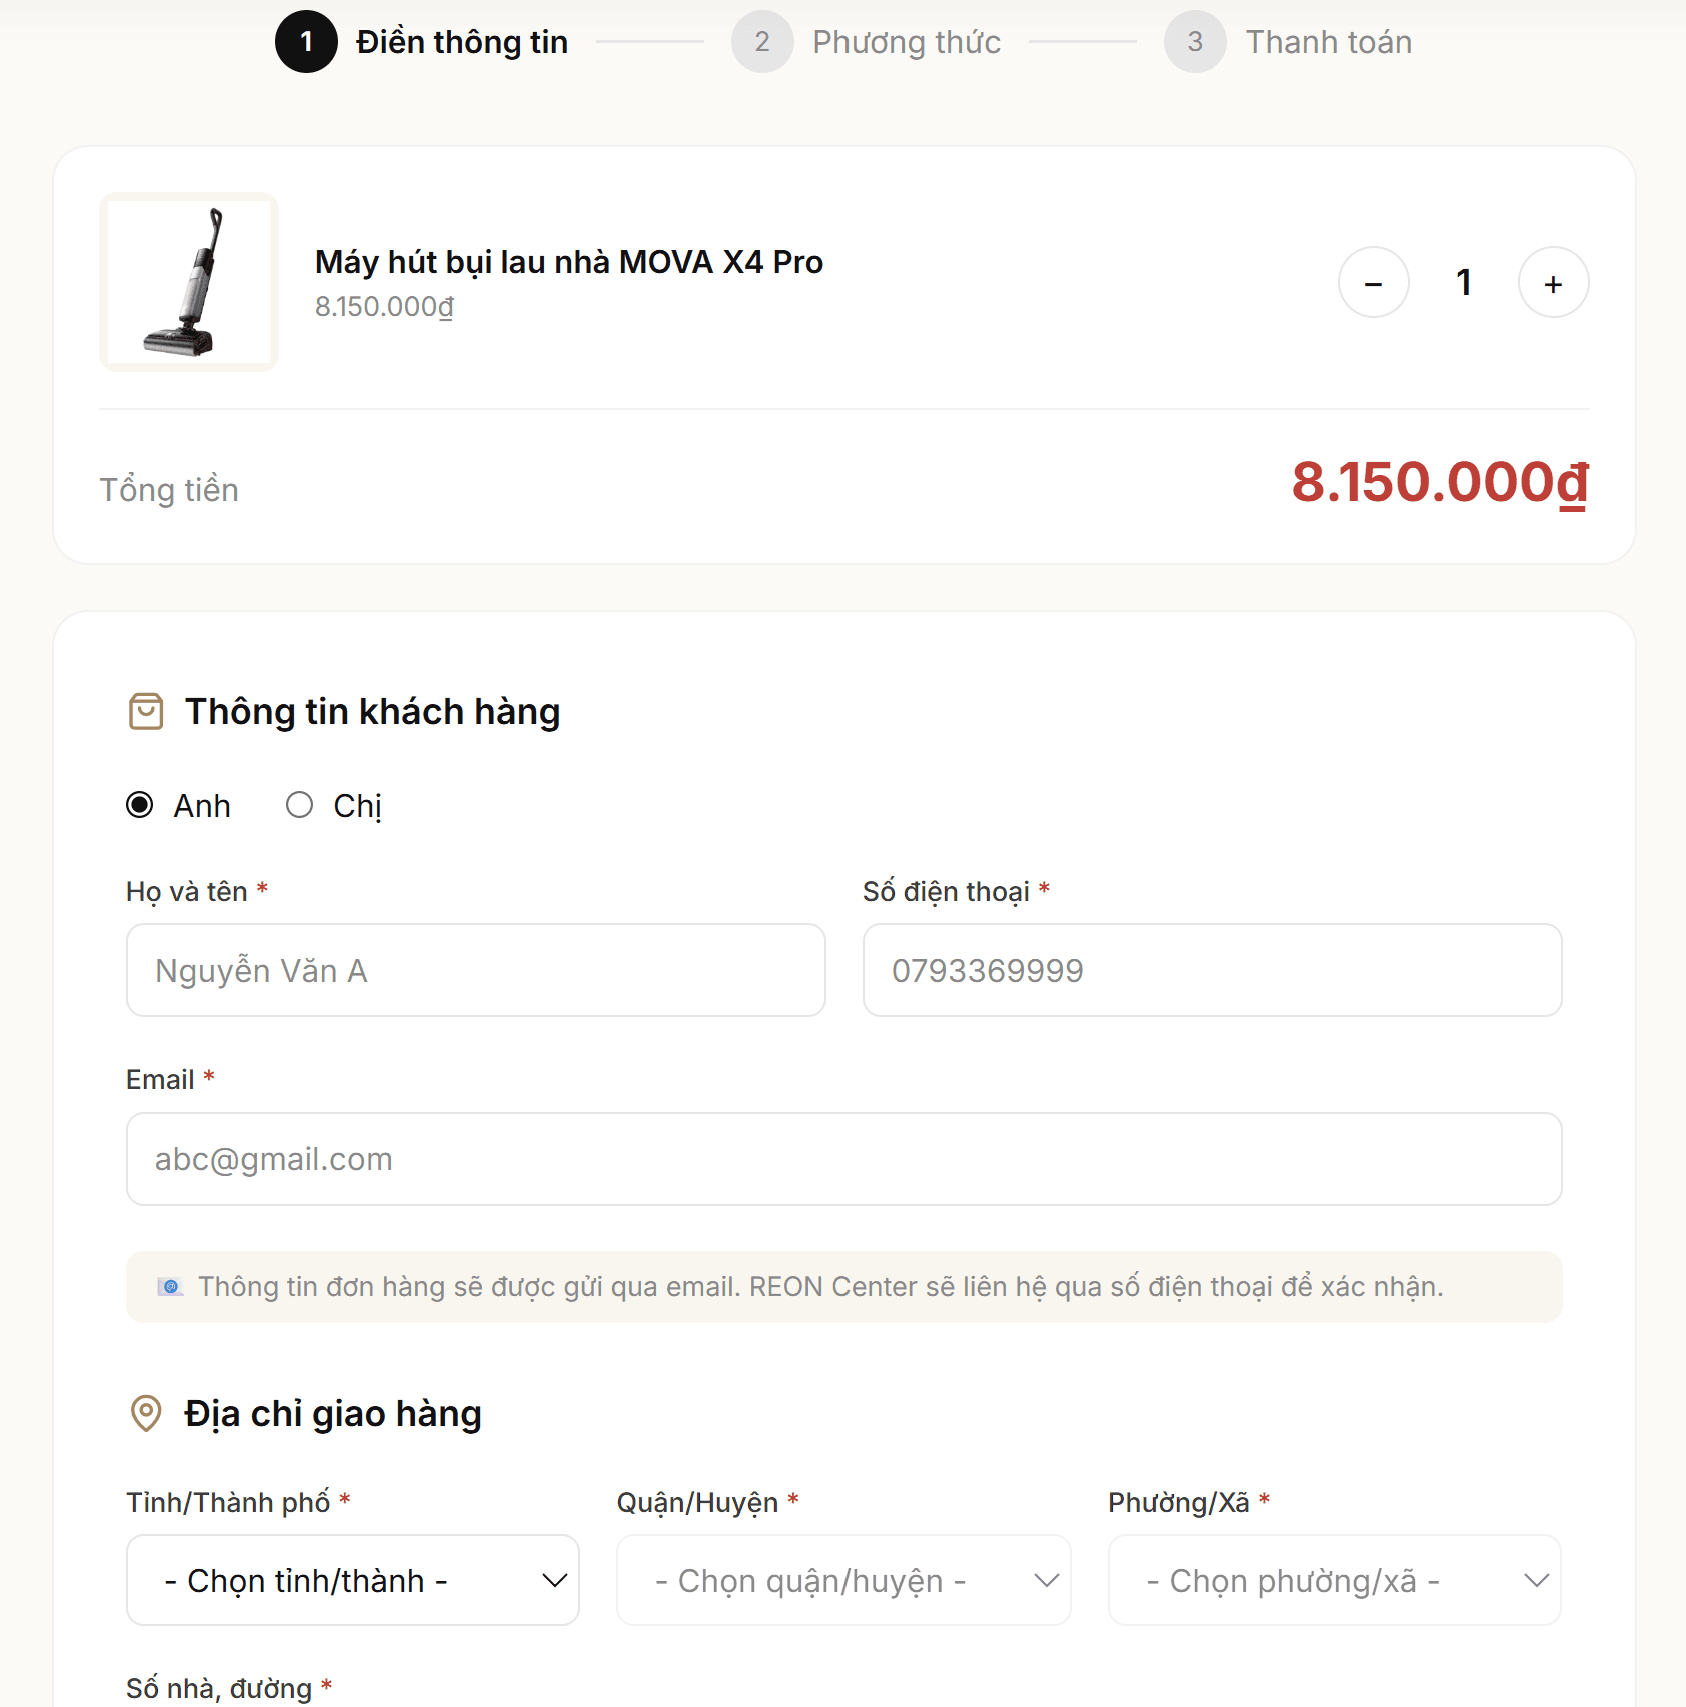Click the Số điện thoại input field
The image size is (1686, 1707).
[1212, 970]
